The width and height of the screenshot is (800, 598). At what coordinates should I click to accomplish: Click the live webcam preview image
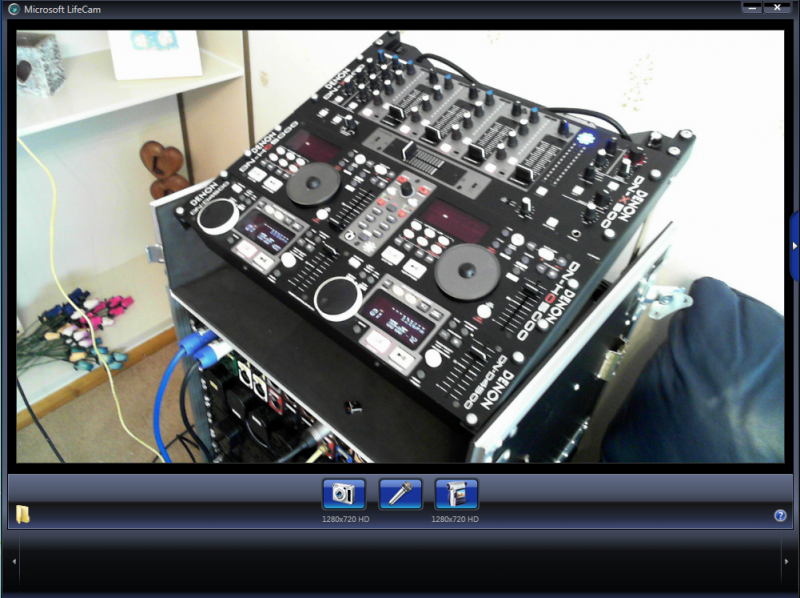(400, 246)
